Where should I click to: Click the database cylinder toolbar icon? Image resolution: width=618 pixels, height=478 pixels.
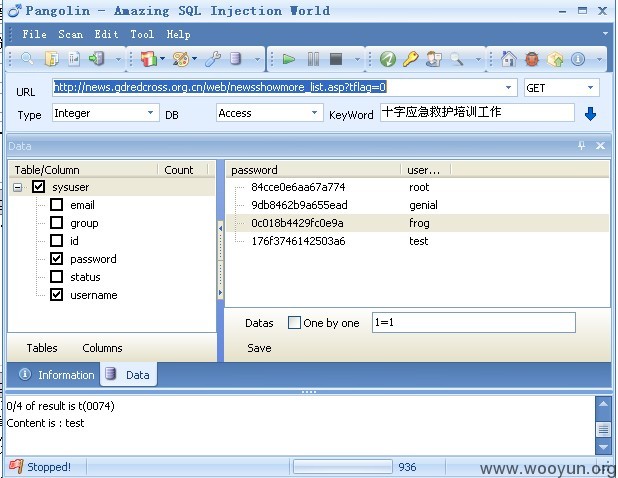point(235,59)
